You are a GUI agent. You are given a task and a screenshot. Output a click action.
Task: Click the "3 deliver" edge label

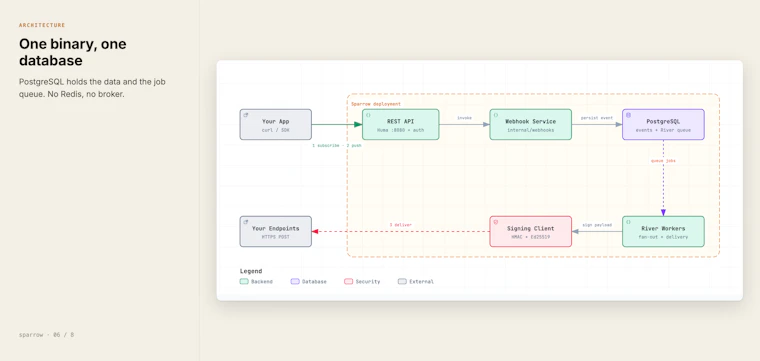tap(400, 225)
